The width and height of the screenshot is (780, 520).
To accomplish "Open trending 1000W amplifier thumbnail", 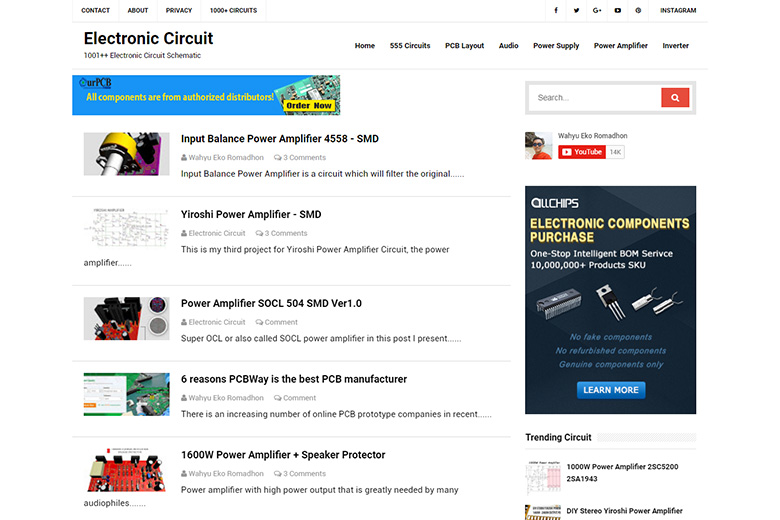I will pyautogui.click(x=543, y=477).
